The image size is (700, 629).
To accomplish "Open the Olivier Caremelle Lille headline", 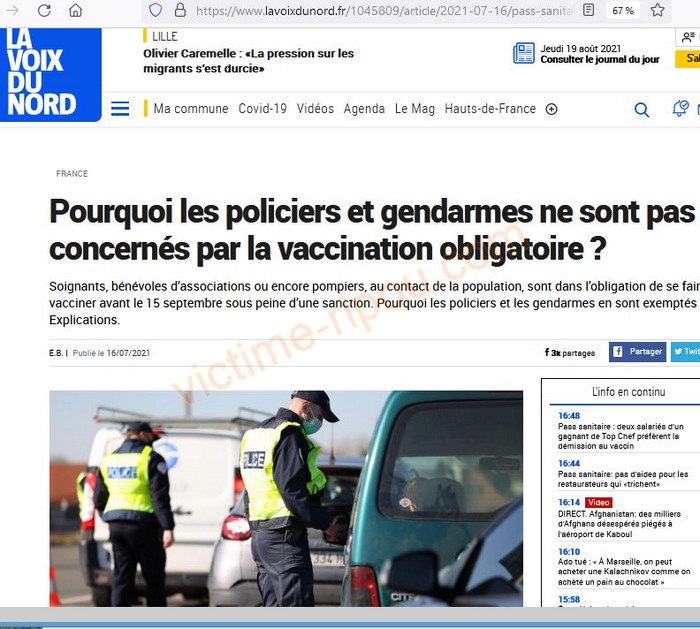I will [x=248, y=61].
